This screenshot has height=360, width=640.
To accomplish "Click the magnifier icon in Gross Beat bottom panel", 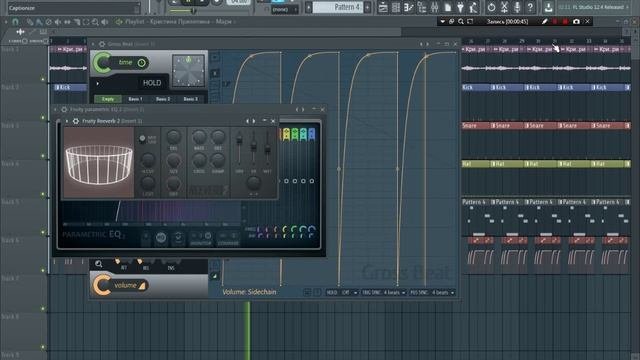I will pos(98,264).
